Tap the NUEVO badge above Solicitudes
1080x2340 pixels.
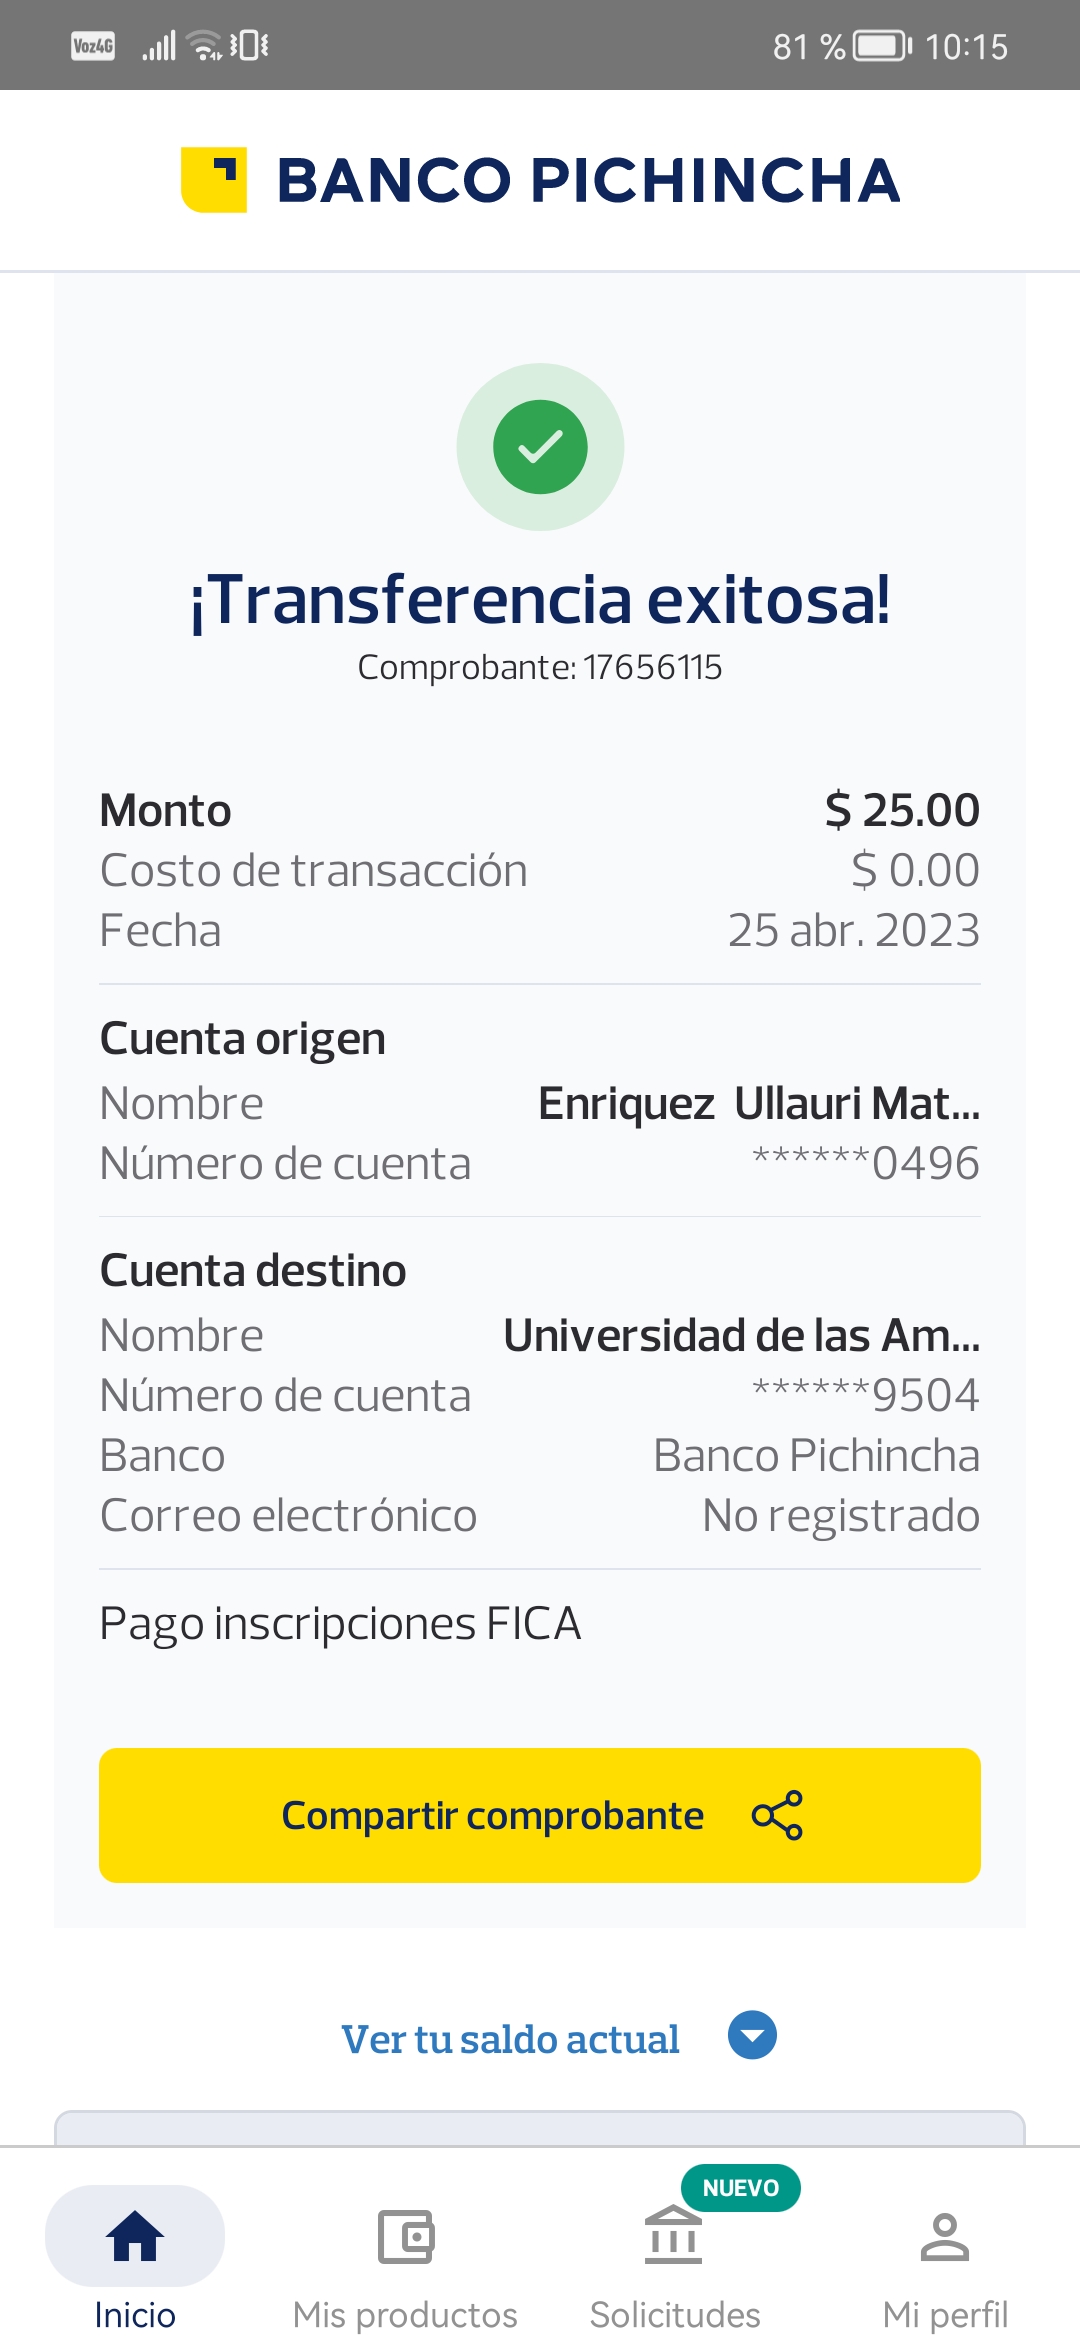(x=740, y=2188)
